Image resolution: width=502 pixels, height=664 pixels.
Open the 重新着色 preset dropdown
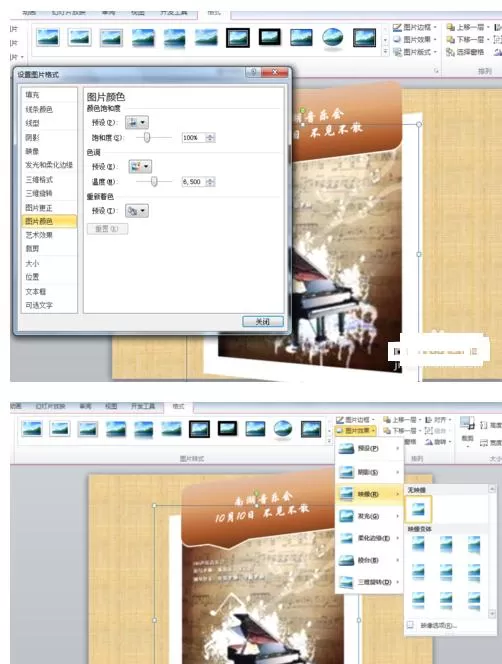pyautogui.click(x=137, y=210)
